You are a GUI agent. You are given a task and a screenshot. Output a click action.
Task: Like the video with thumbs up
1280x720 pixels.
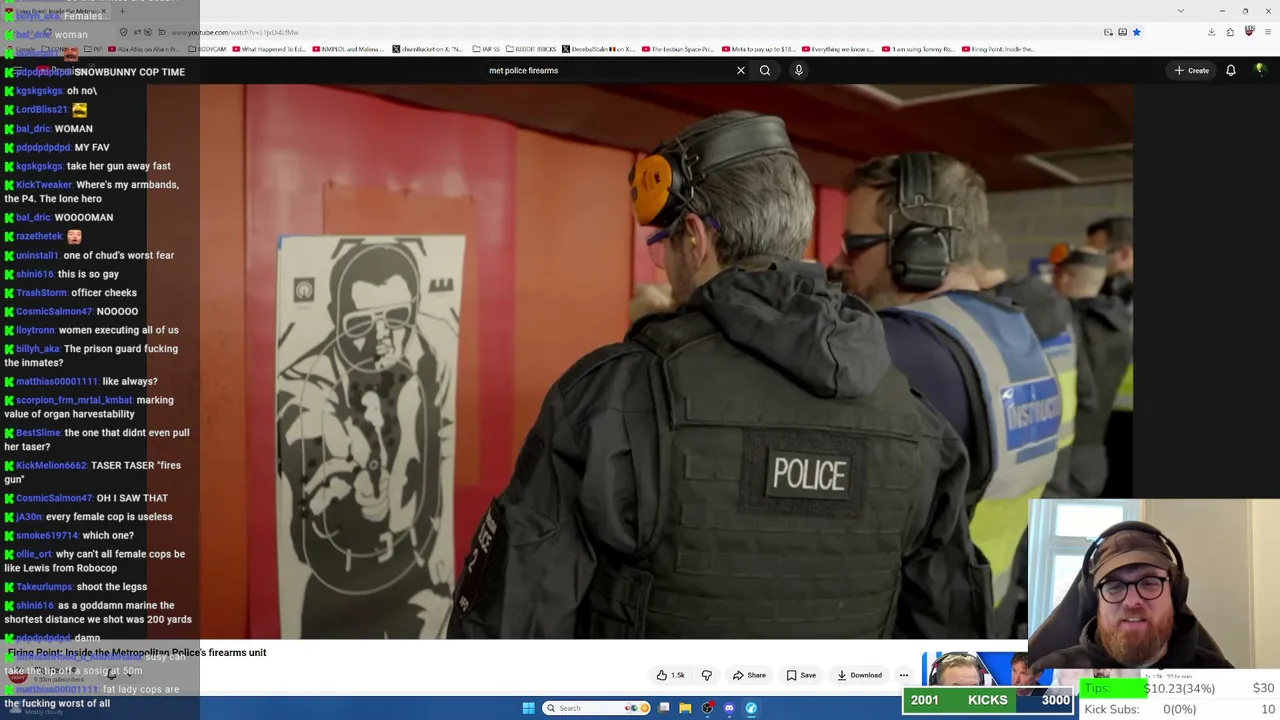(671, 675)
